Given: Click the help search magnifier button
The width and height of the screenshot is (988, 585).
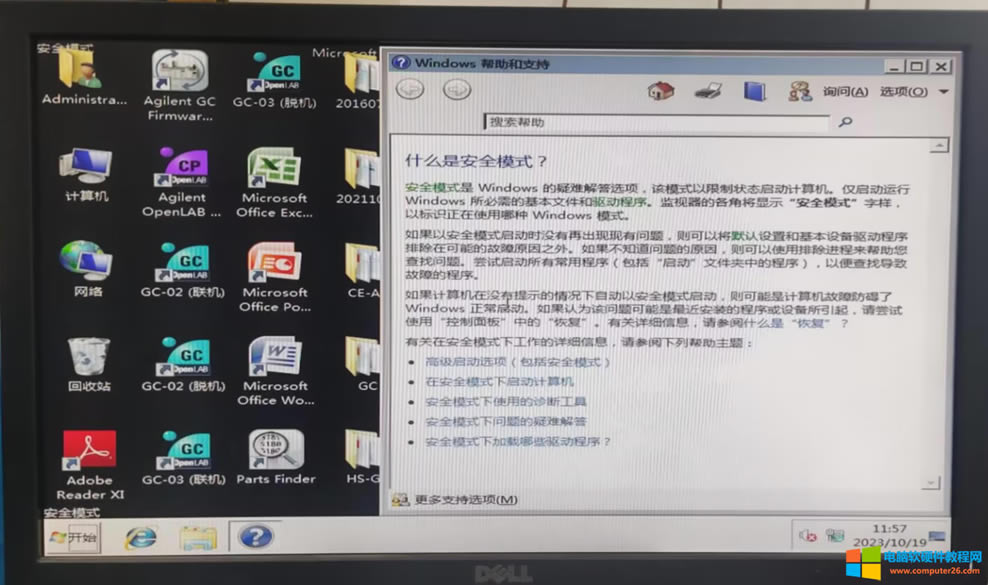Looking at the screenshot, I should coord(845,122).
